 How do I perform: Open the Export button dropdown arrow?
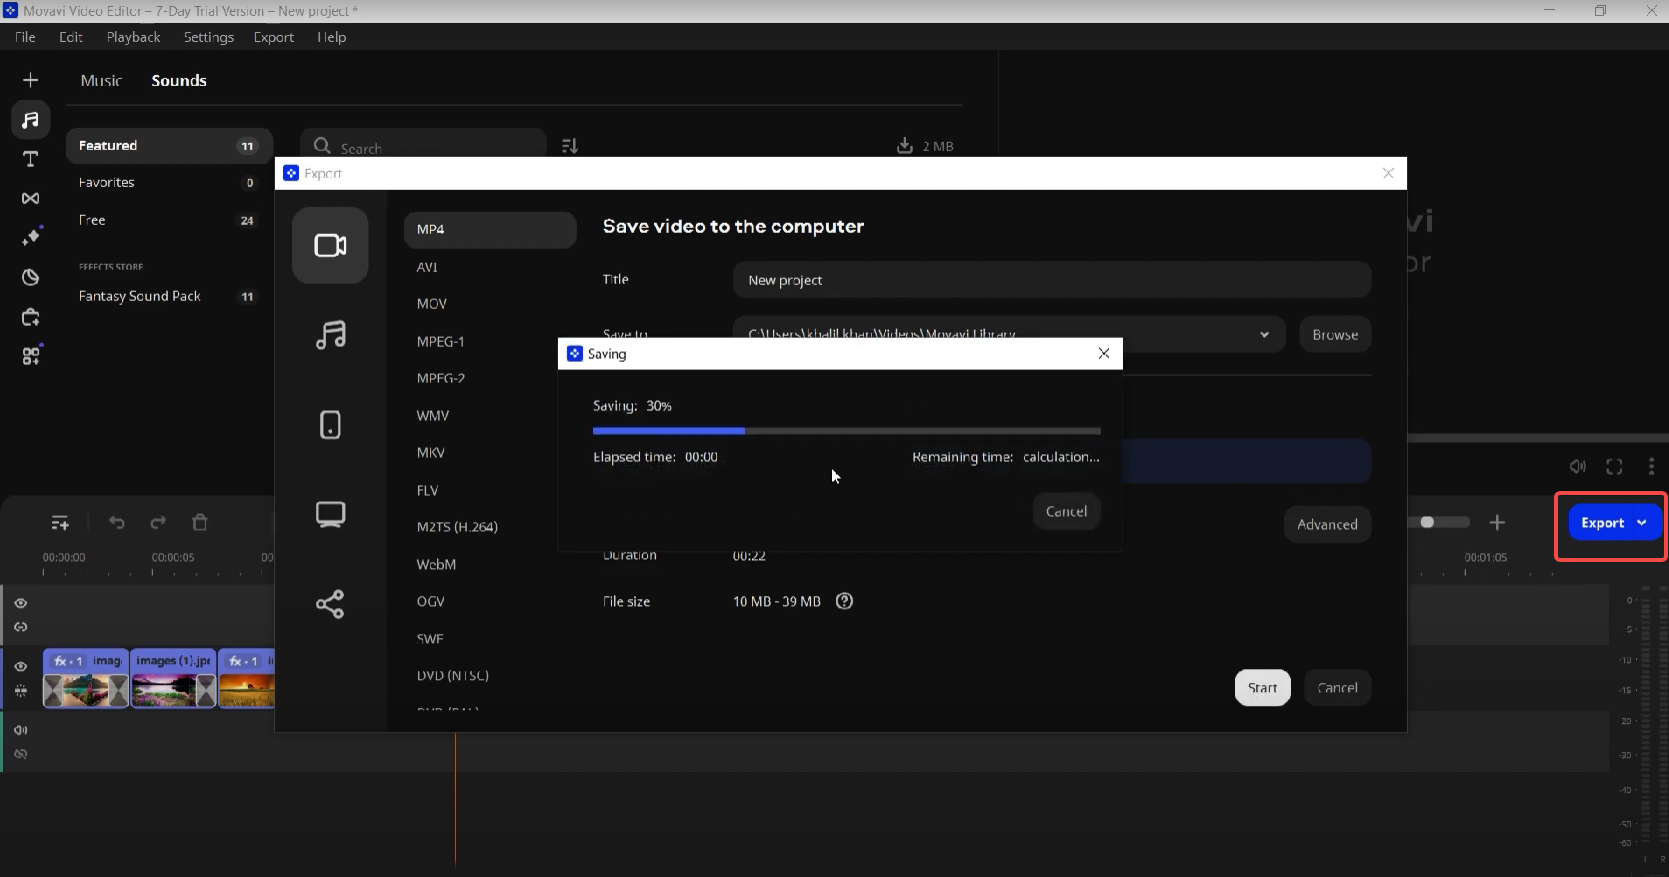[x=1642, y=523]
